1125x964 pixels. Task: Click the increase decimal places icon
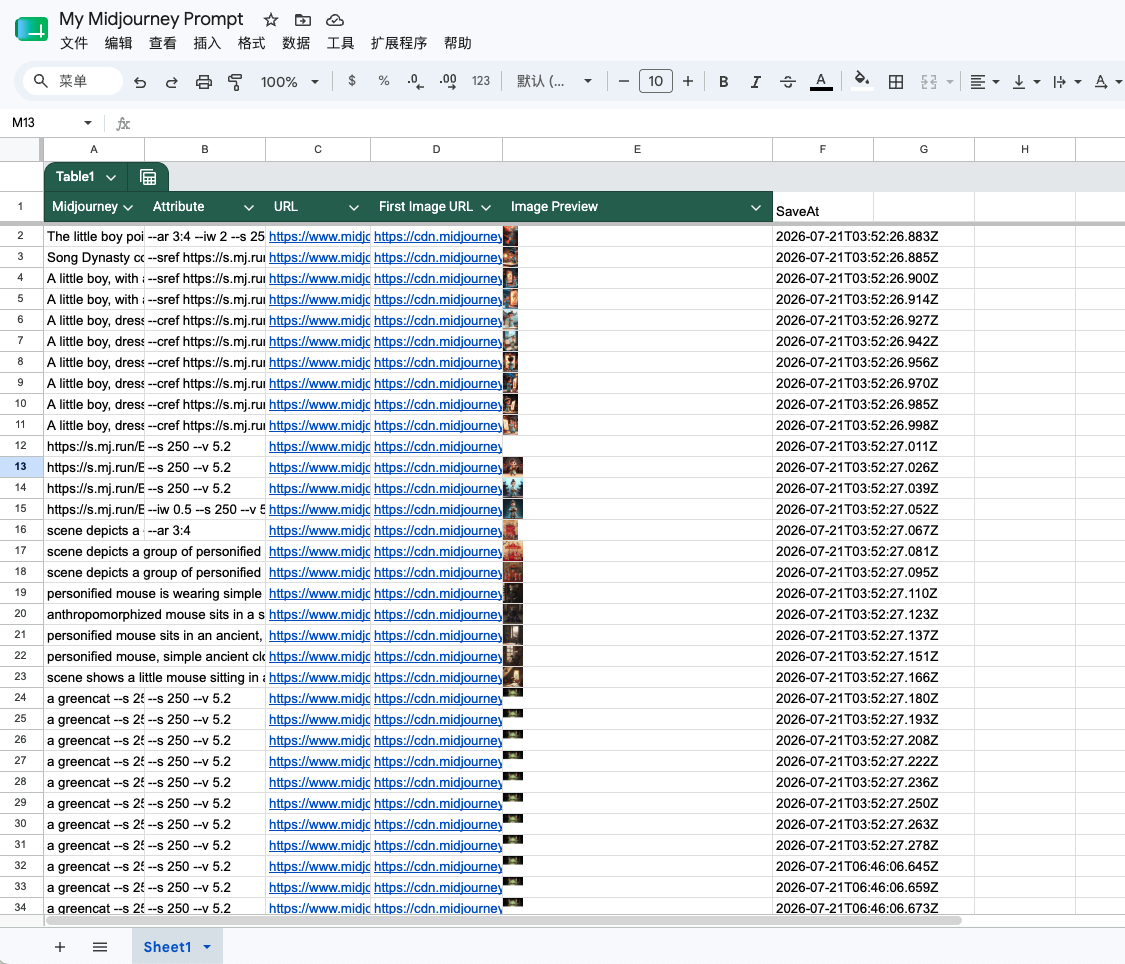[448, 81]
